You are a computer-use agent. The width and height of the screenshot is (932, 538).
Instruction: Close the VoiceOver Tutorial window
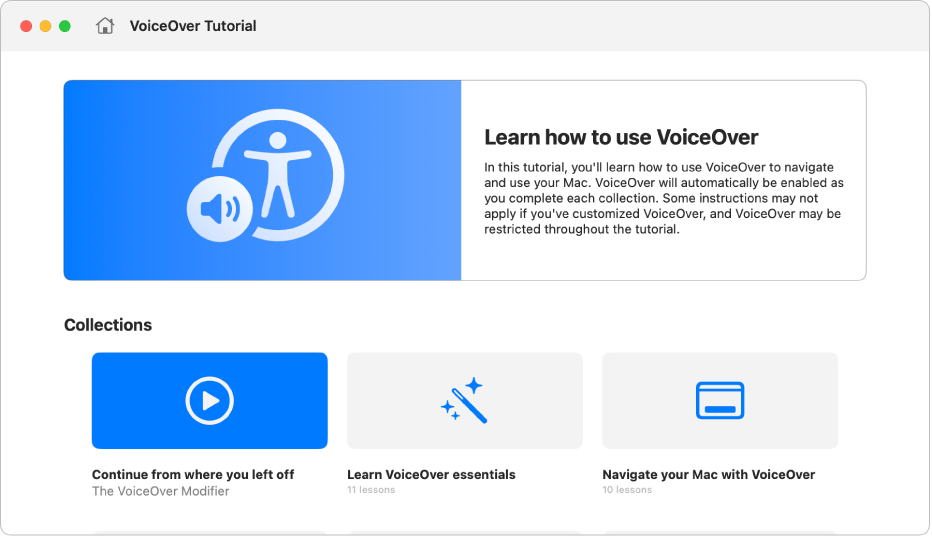point(26,26)
